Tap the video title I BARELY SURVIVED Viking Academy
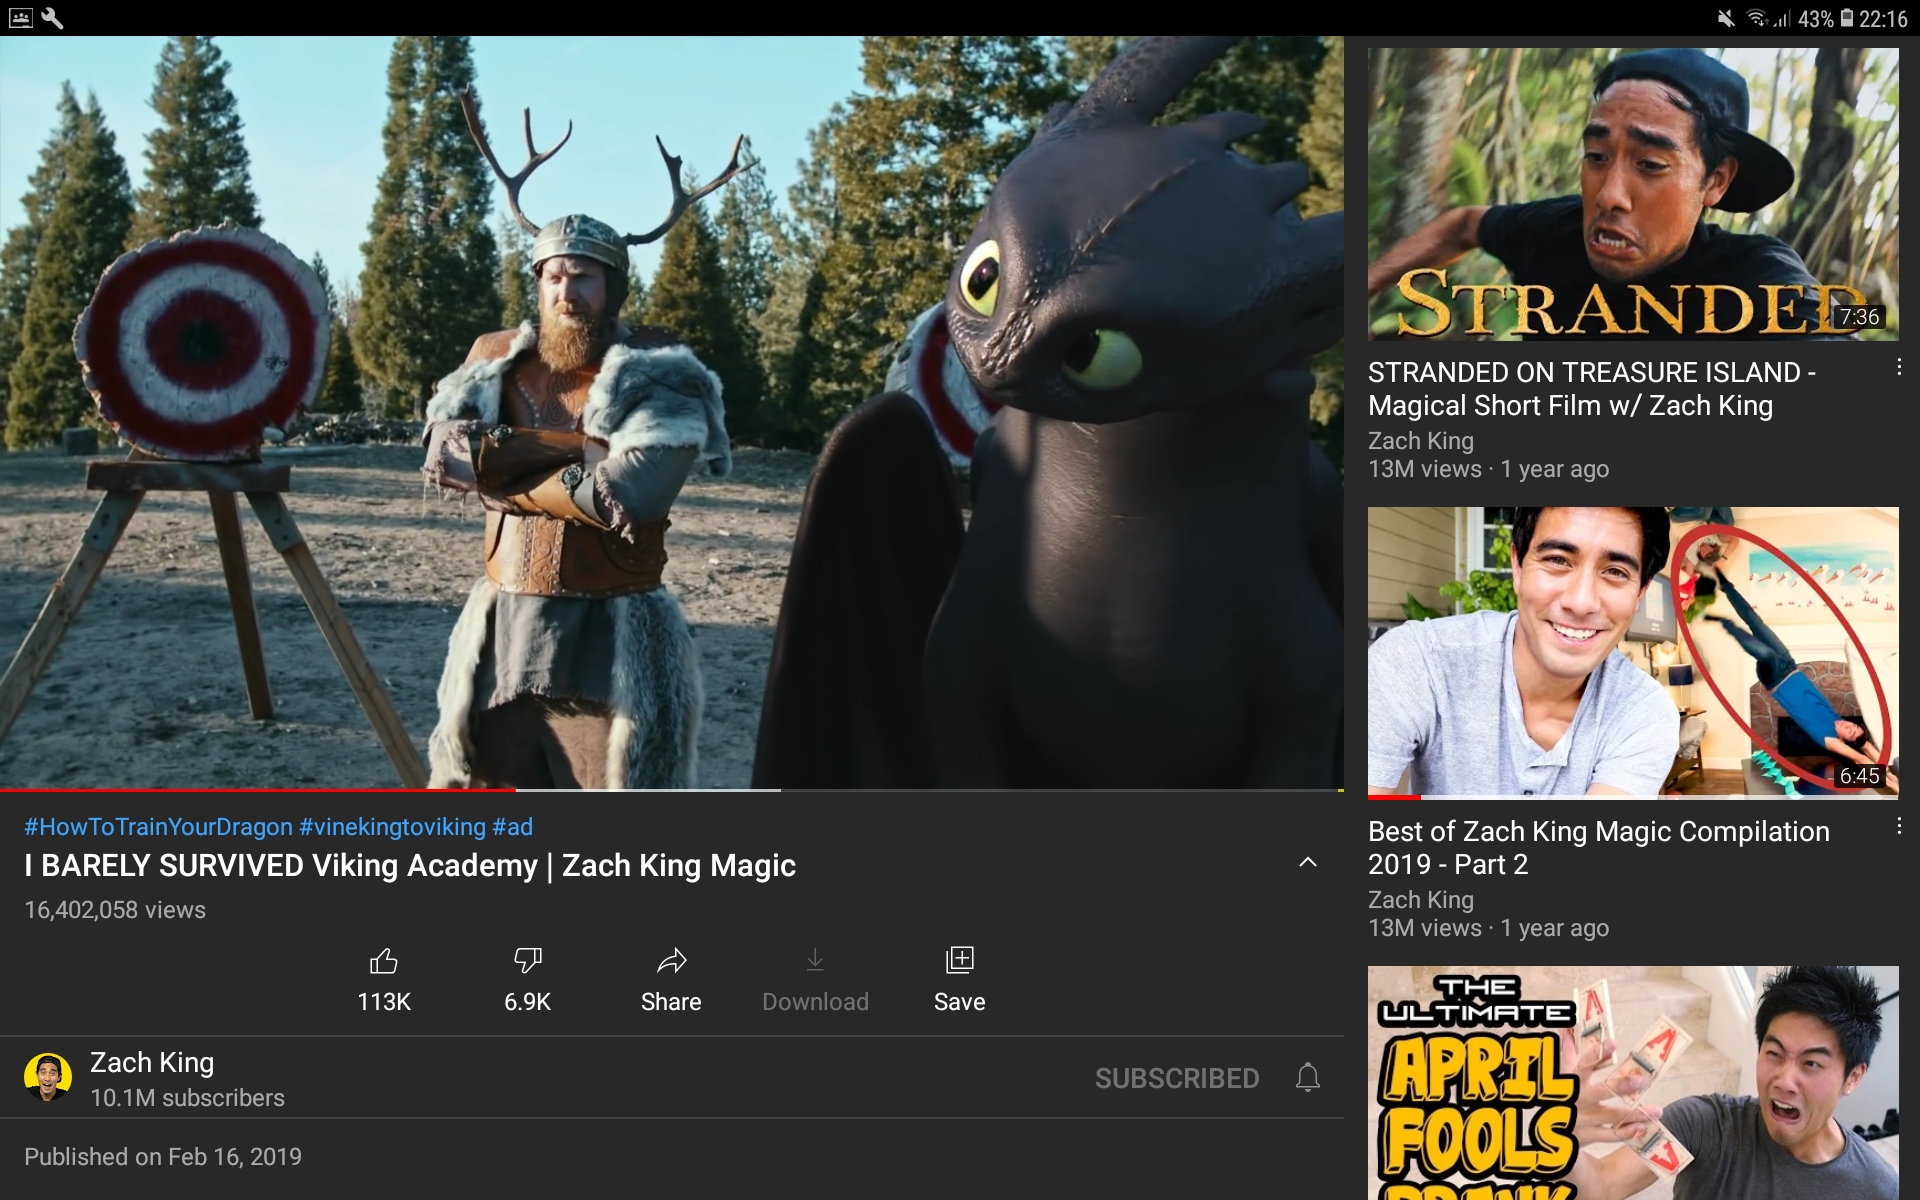The height and width of the screenshot is (1200, 1920). coord(410,866)
